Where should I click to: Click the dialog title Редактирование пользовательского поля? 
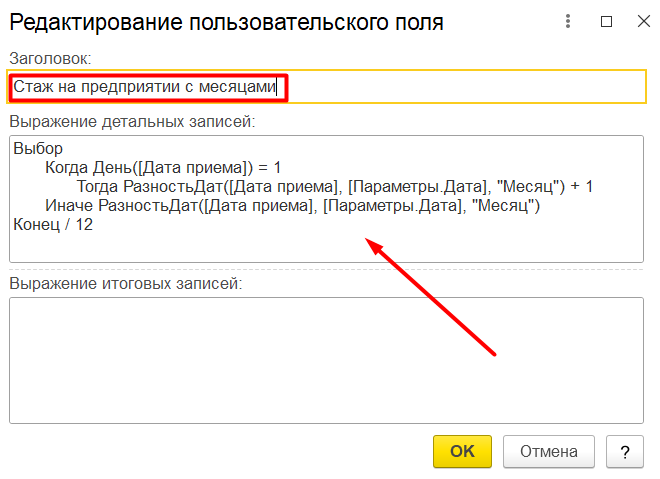click(x=226, y=22)
